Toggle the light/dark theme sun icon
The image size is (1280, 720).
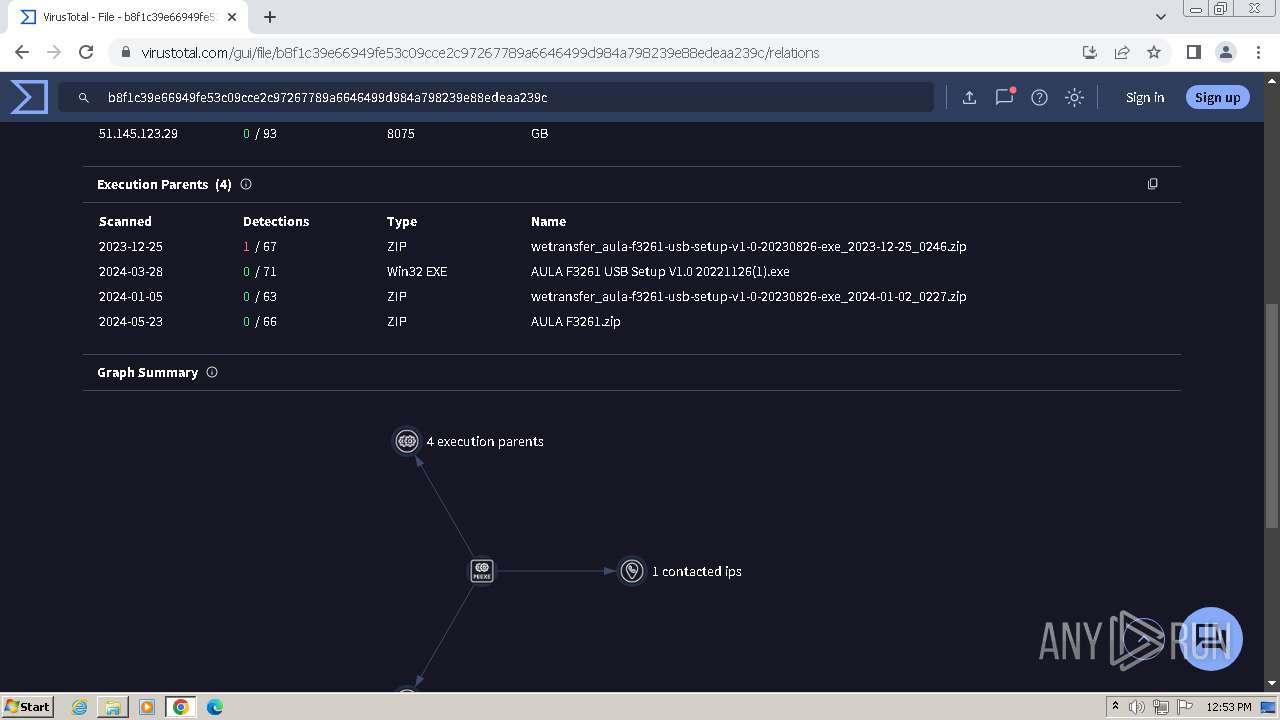pos(1074,97)
